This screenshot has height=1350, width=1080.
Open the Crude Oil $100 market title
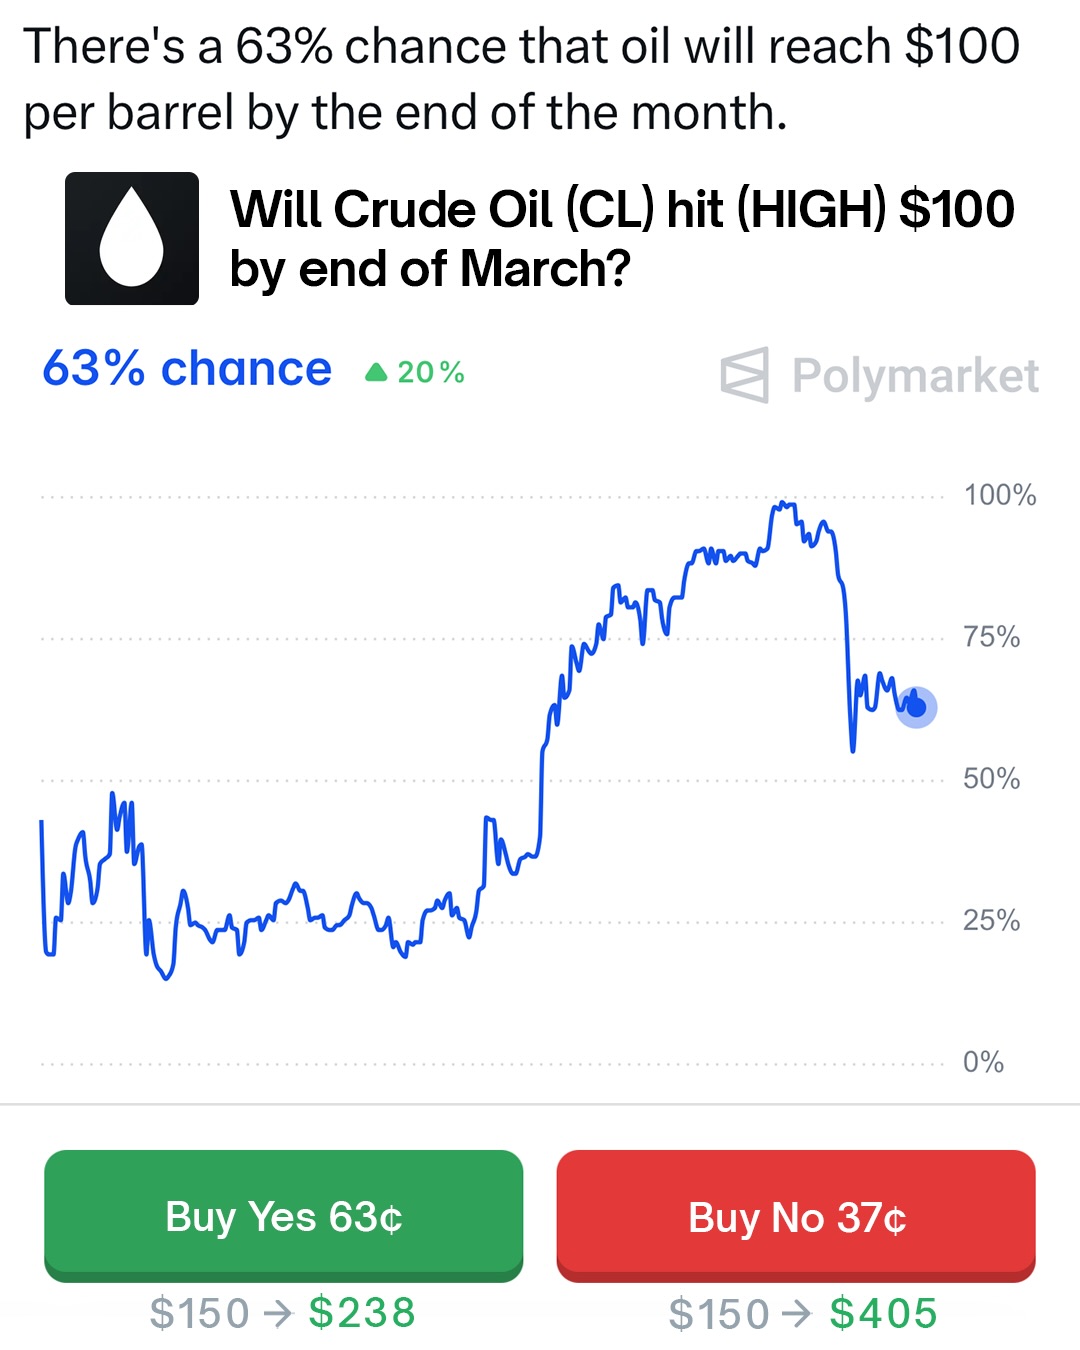point(622,238)
